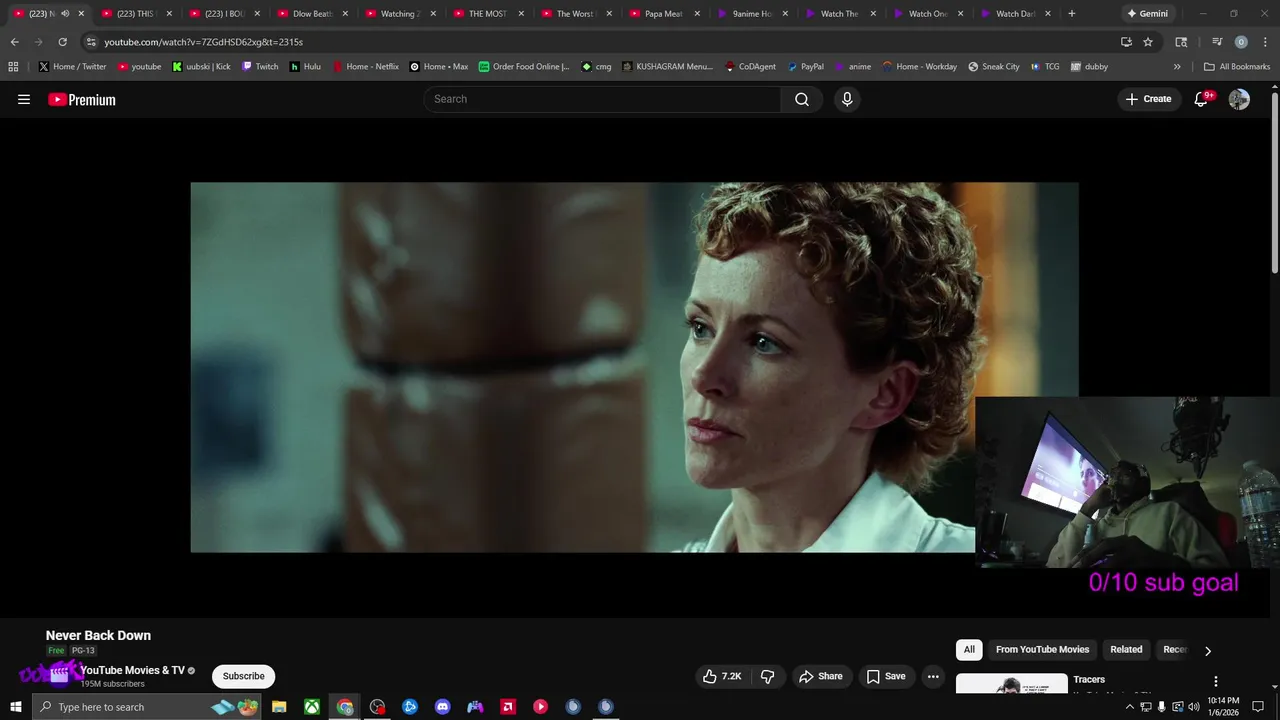Click the Share button
The width and height of the screenshot is (1280, 720).
tap(820, 676)
